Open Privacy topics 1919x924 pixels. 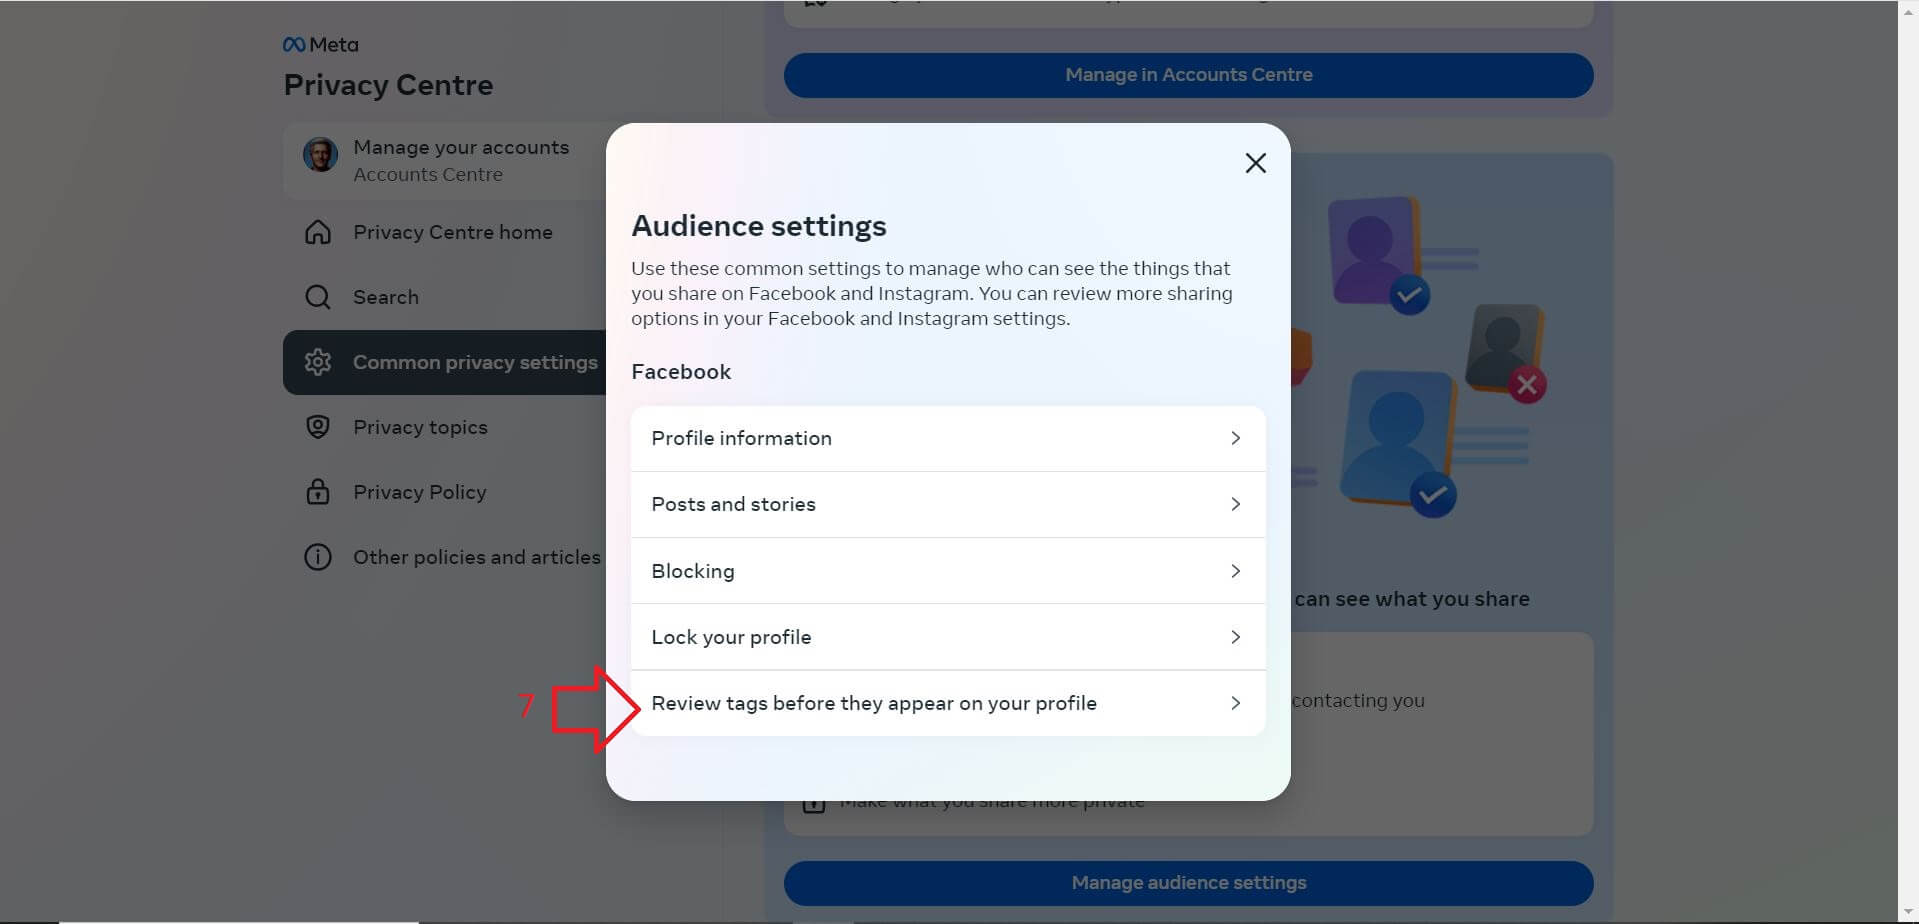(x=445, y=427)
